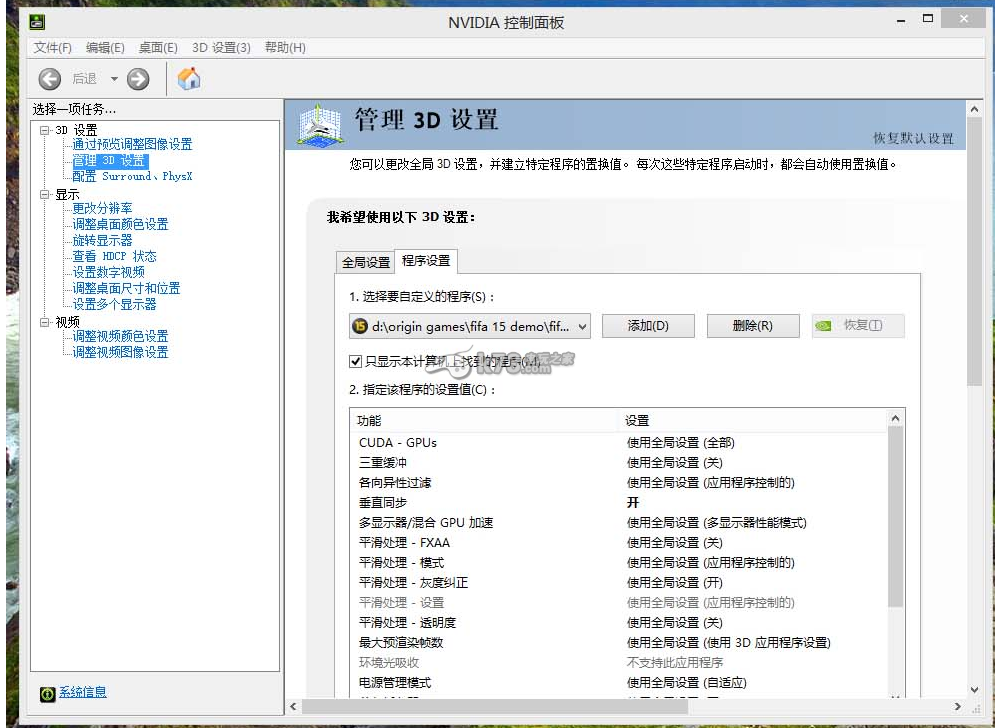
Task: Collapse the 视频 tree node
Action: click(x=45, y=322)
